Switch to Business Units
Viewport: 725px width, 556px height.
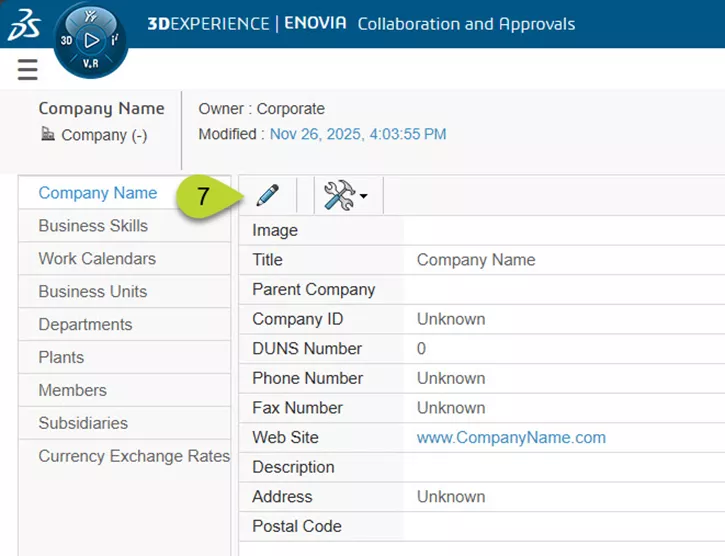[92, 292]
